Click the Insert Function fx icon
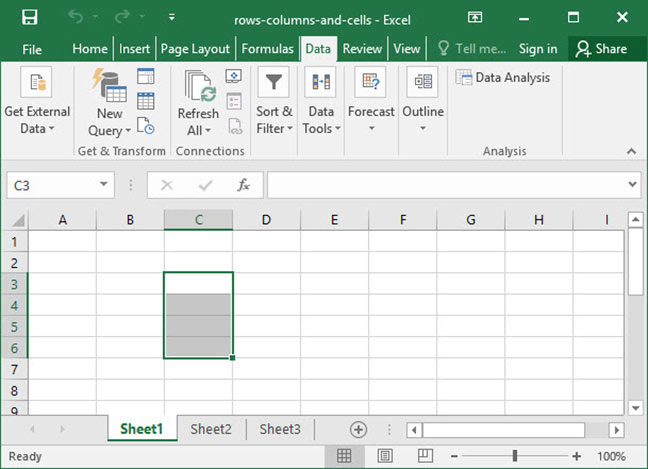The height and width of the screenshot is (469, 648). point(243,185)
